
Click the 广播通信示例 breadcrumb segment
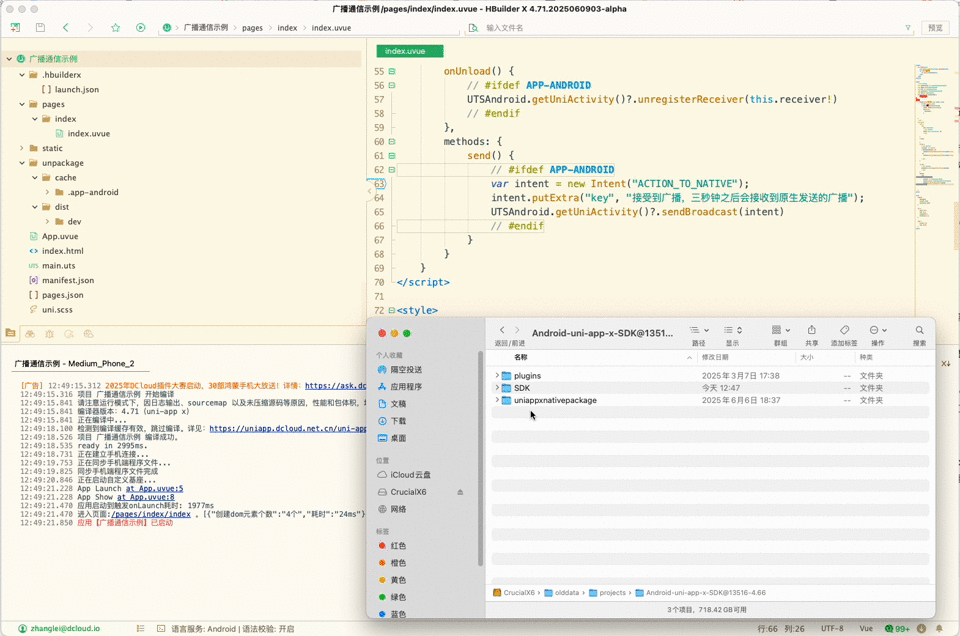tap(206, 28)
